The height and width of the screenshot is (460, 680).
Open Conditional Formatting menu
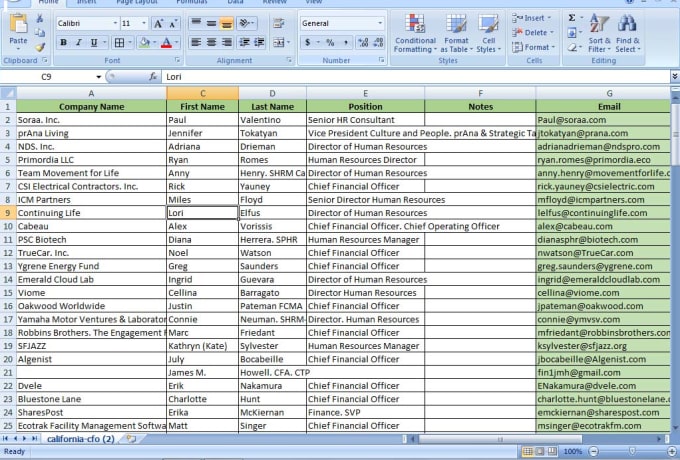click(x=415, y=33)
